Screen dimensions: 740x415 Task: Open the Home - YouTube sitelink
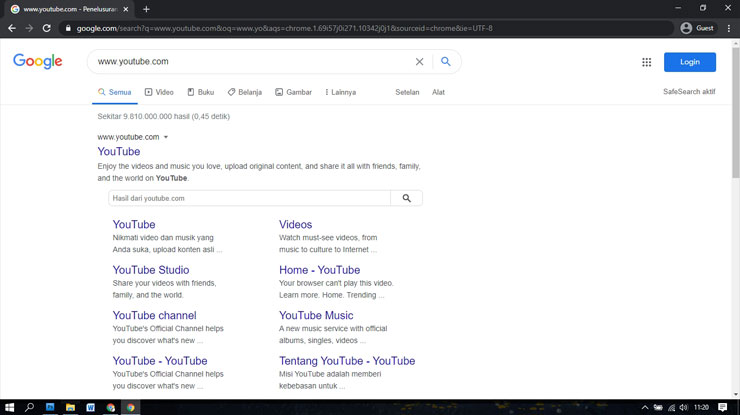coord(320,270)
